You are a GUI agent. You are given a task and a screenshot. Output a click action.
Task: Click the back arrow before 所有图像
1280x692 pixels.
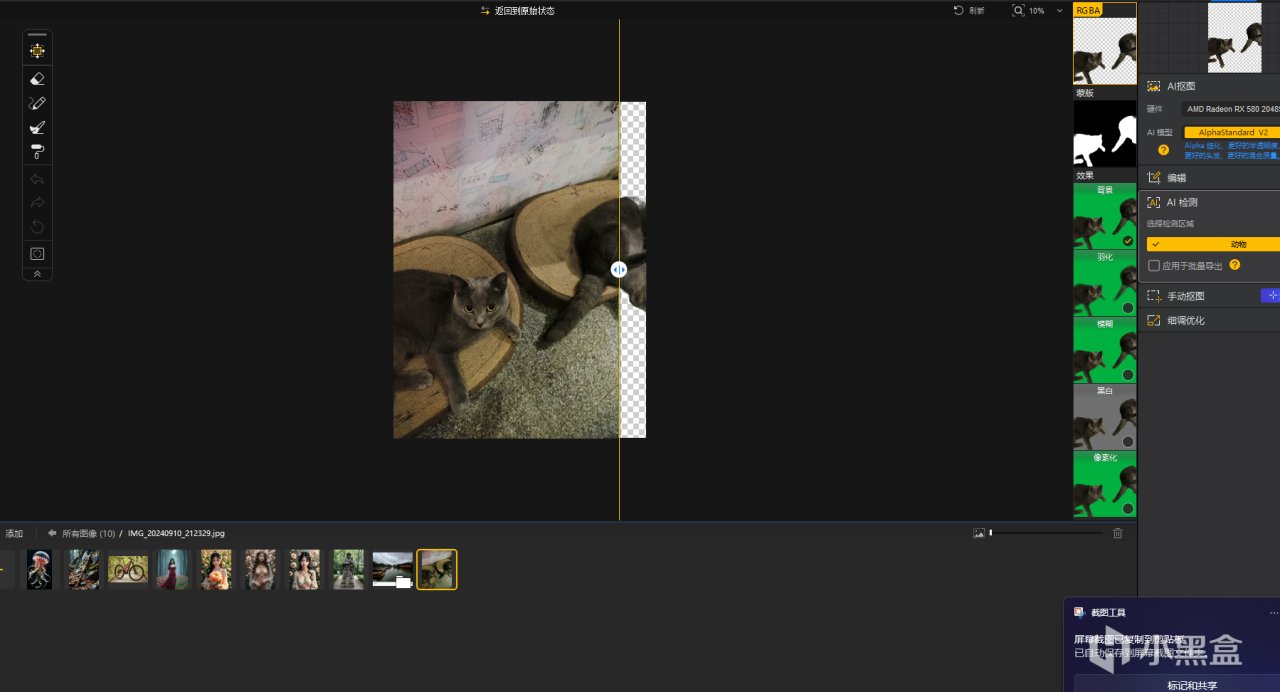tap(52, 533)
